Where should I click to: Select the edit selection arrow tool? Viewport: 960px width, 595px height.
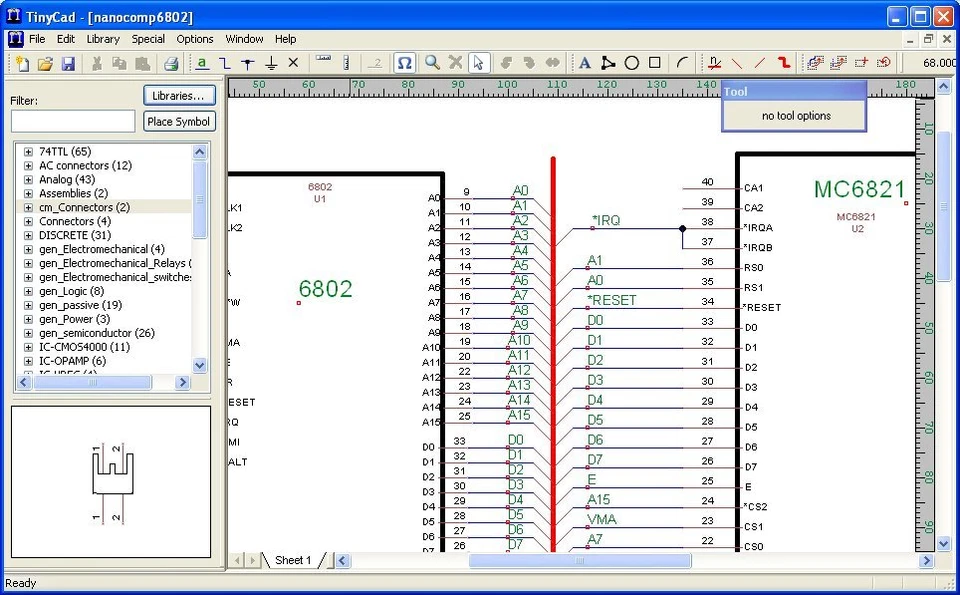point(477,62)
